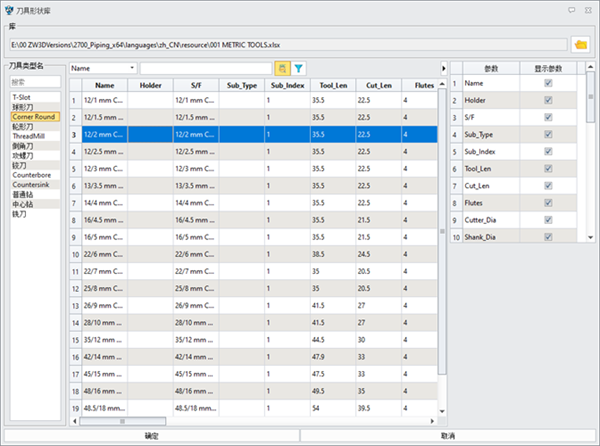Viewport: 600px width, 446px height.
Task: Click the help question mark icon in title bar
Action: click(x=571, y=9)
